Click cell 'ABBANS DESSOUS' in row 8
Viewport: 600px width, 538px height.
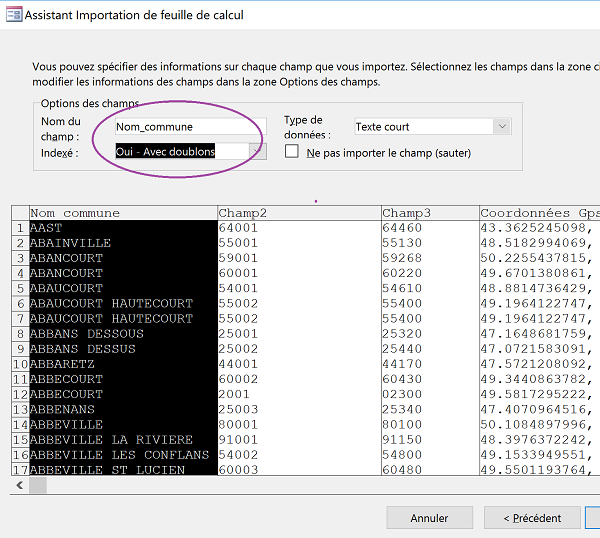point(123,334)
